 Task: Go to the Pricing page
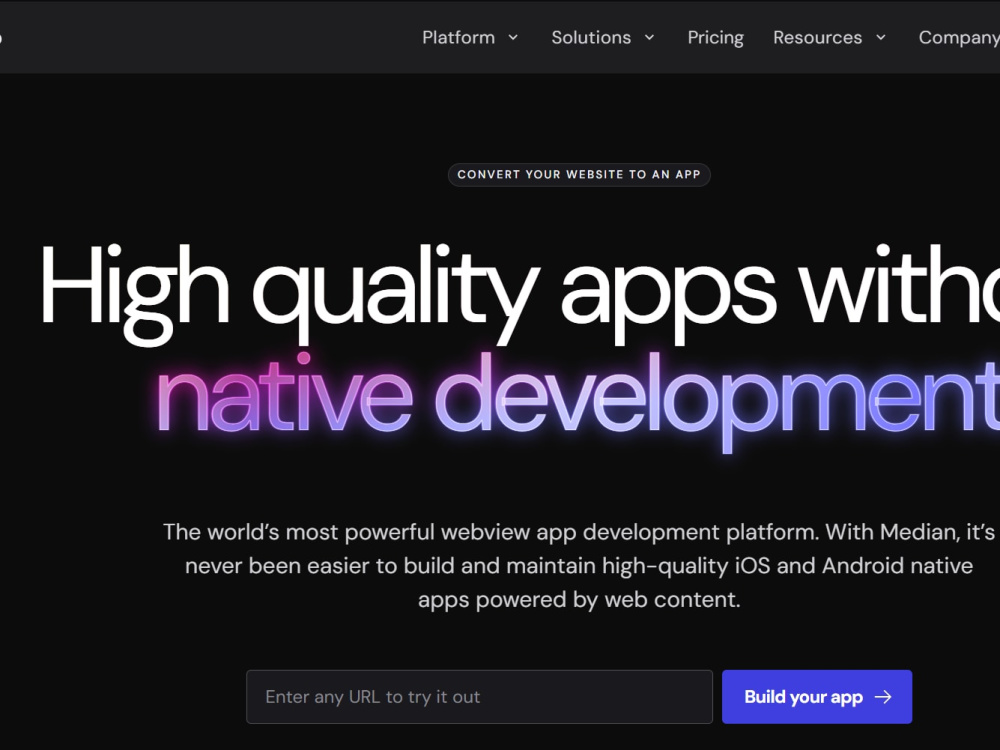716,38
